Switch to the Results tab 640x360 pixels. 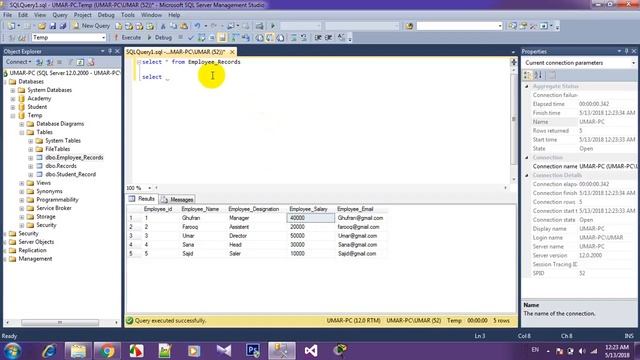(142, 199)
